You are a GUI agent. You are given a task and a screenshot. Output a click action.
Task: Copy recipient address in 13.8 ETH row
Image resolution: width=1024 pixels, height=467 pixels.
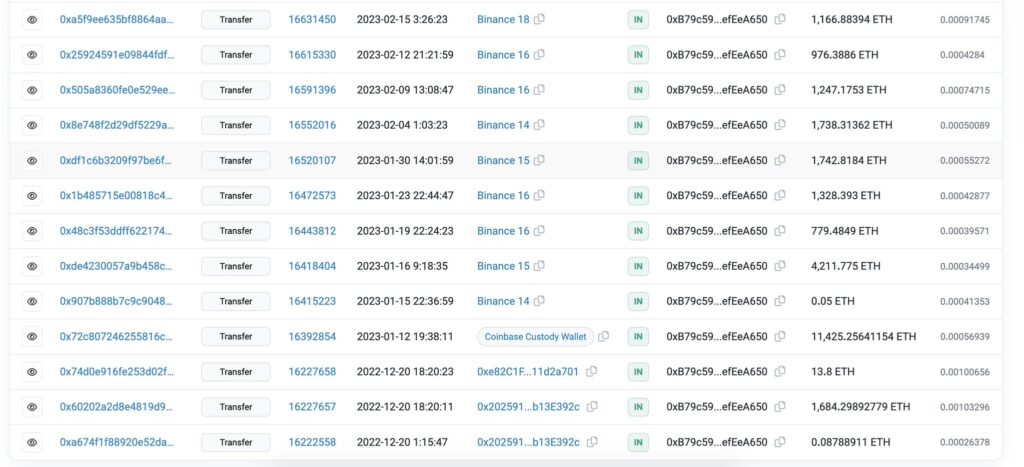(780, 372)
